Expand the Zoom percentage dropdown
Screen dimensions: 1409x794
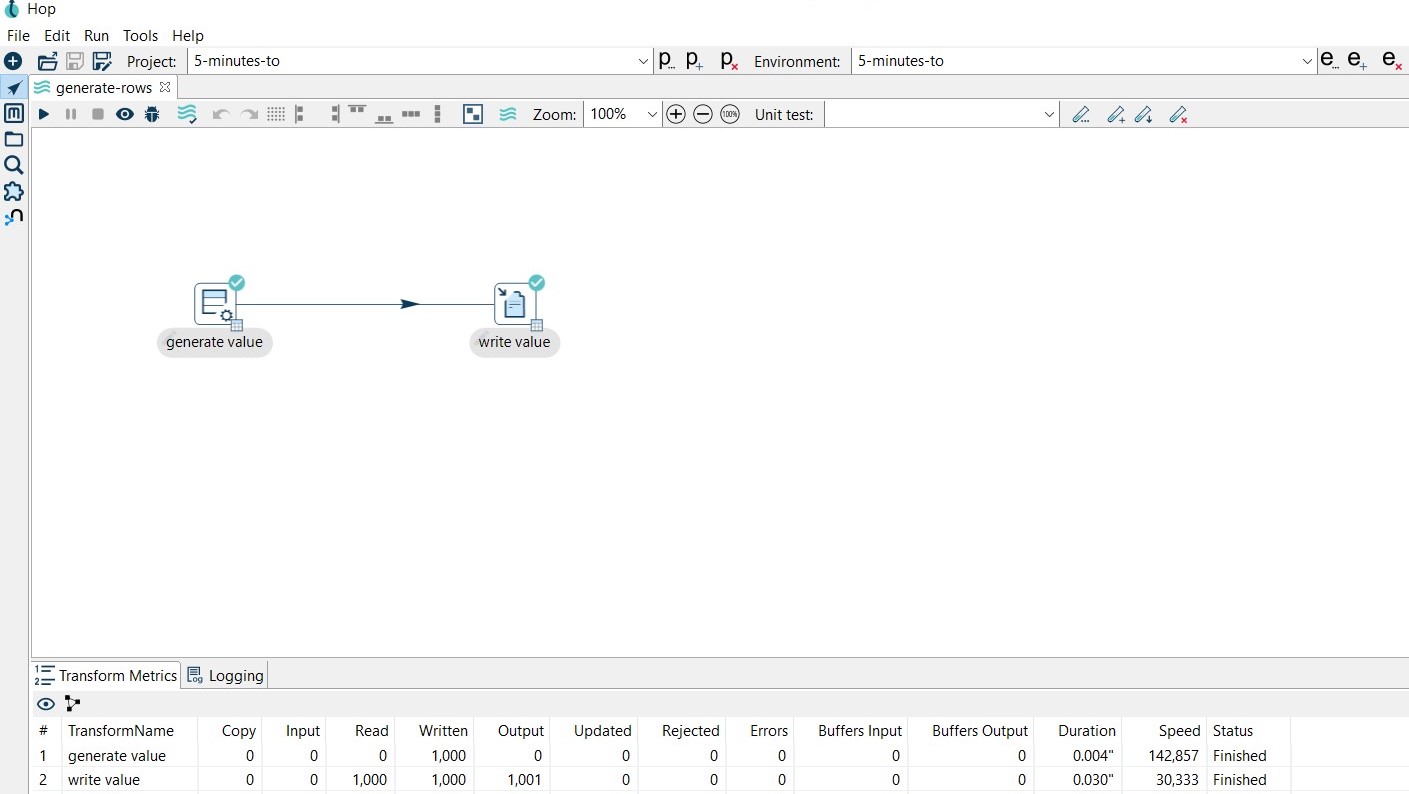(x=652, y=115)
